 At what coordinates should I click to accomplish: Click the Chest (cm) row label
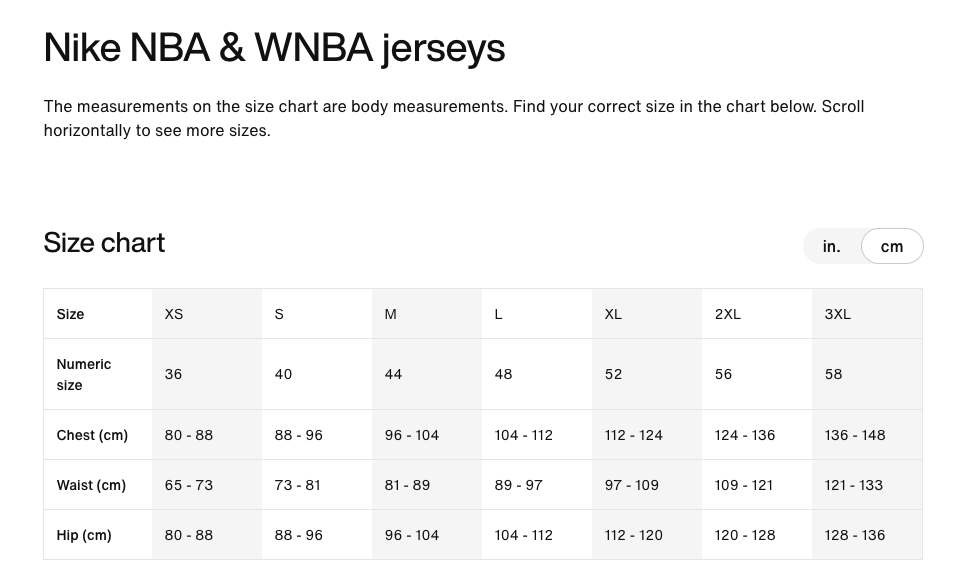(x=92, y=435)
